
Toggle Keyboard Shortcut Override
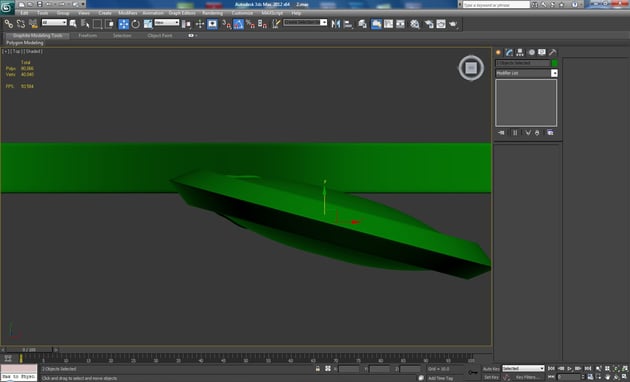tap(212, 24)
